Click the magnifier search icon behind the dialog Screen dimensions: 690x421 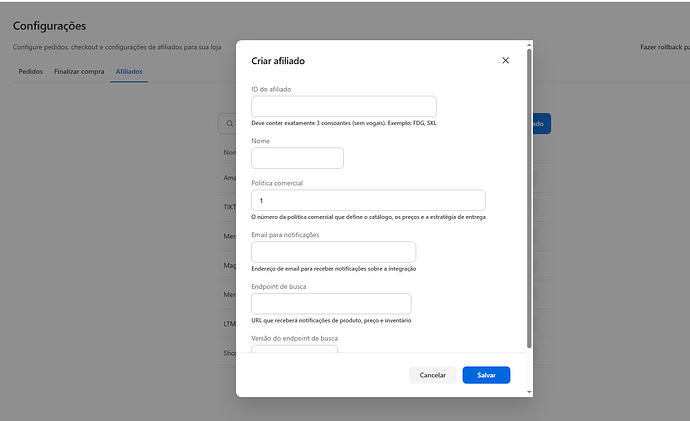coord(230,124)
